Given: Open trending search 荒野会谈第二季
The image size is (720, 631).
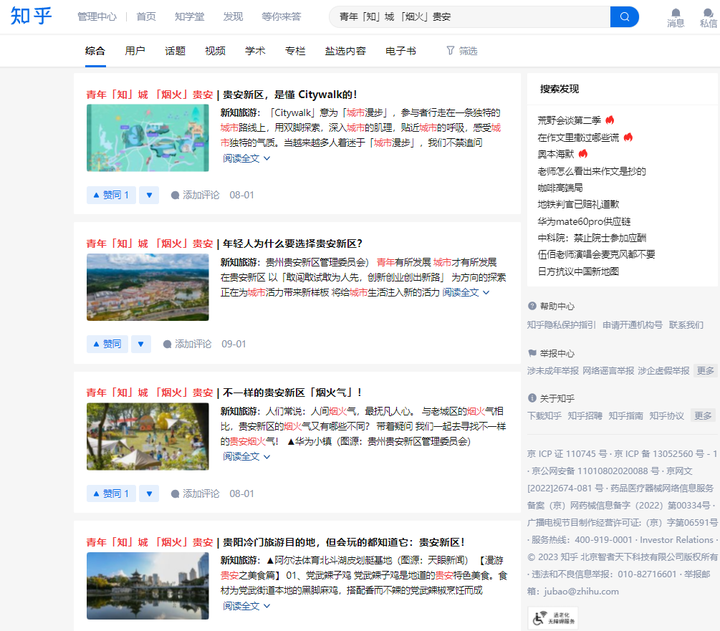Looking at the screenshot, I should click(569, 120).
